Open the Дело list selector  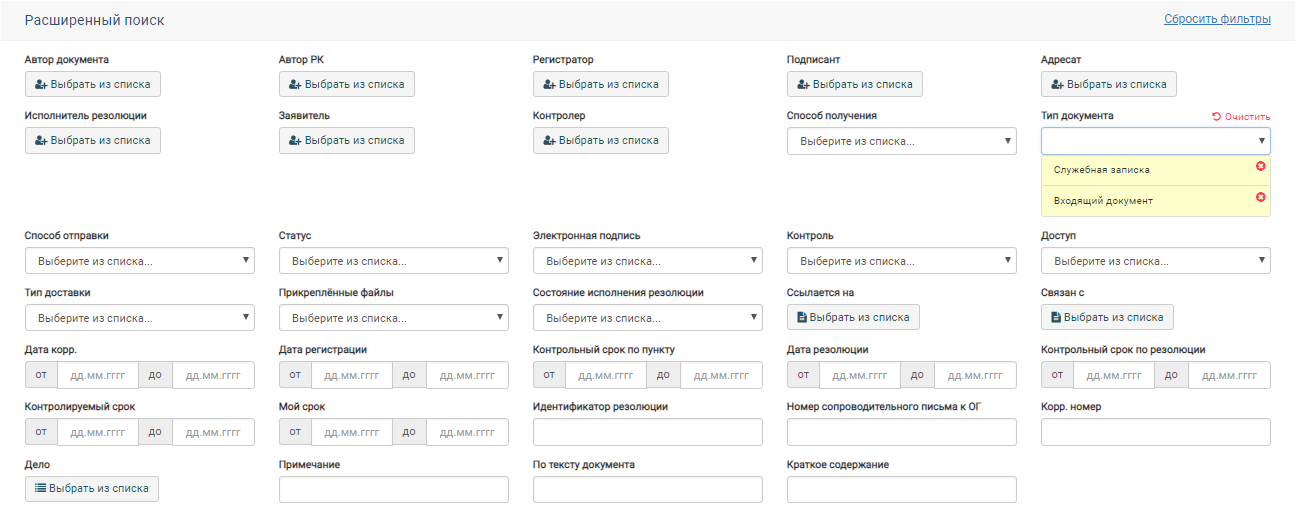coord(91,489)
